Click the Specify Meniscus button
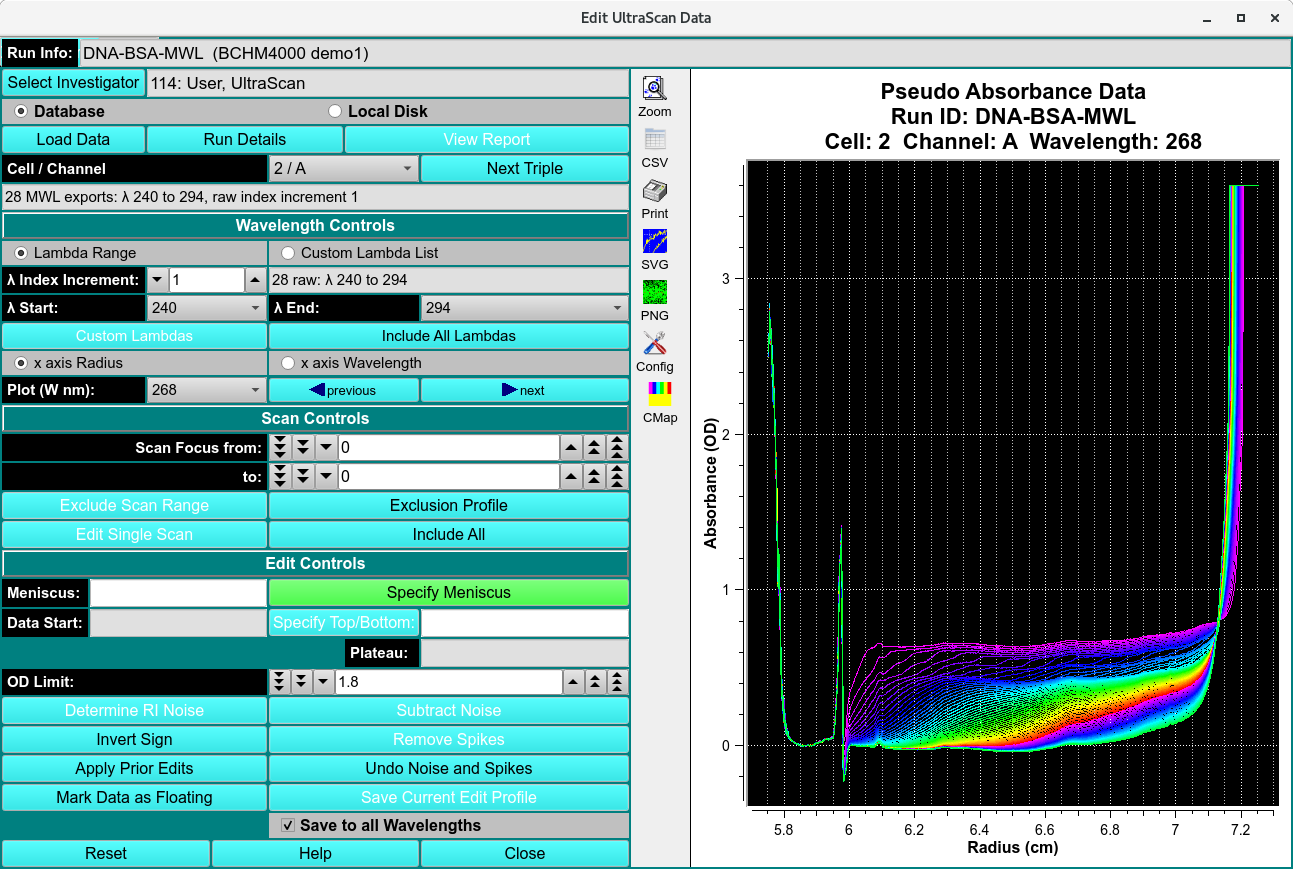 click(x=448, y=593)
